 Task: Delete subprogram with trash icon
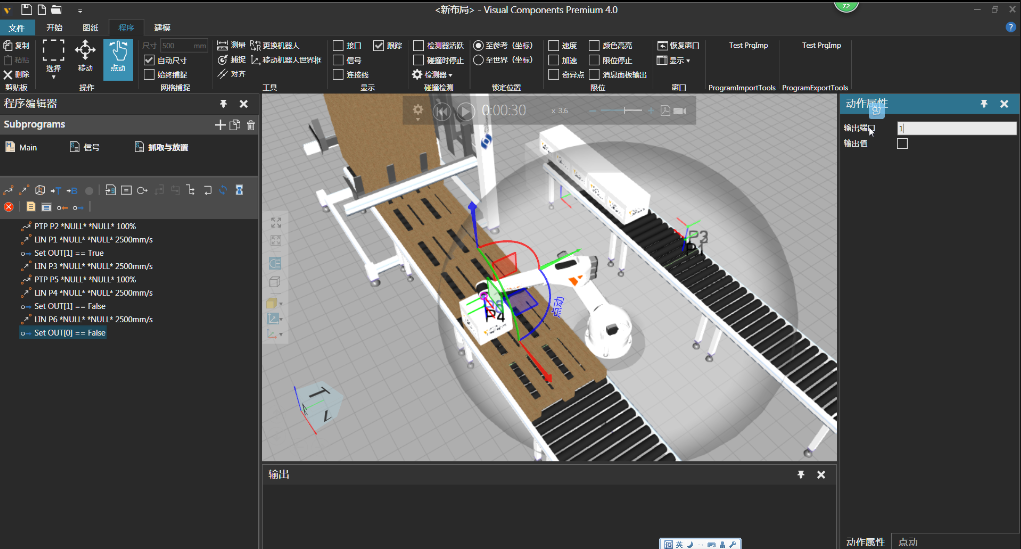[x=251, y=124]
